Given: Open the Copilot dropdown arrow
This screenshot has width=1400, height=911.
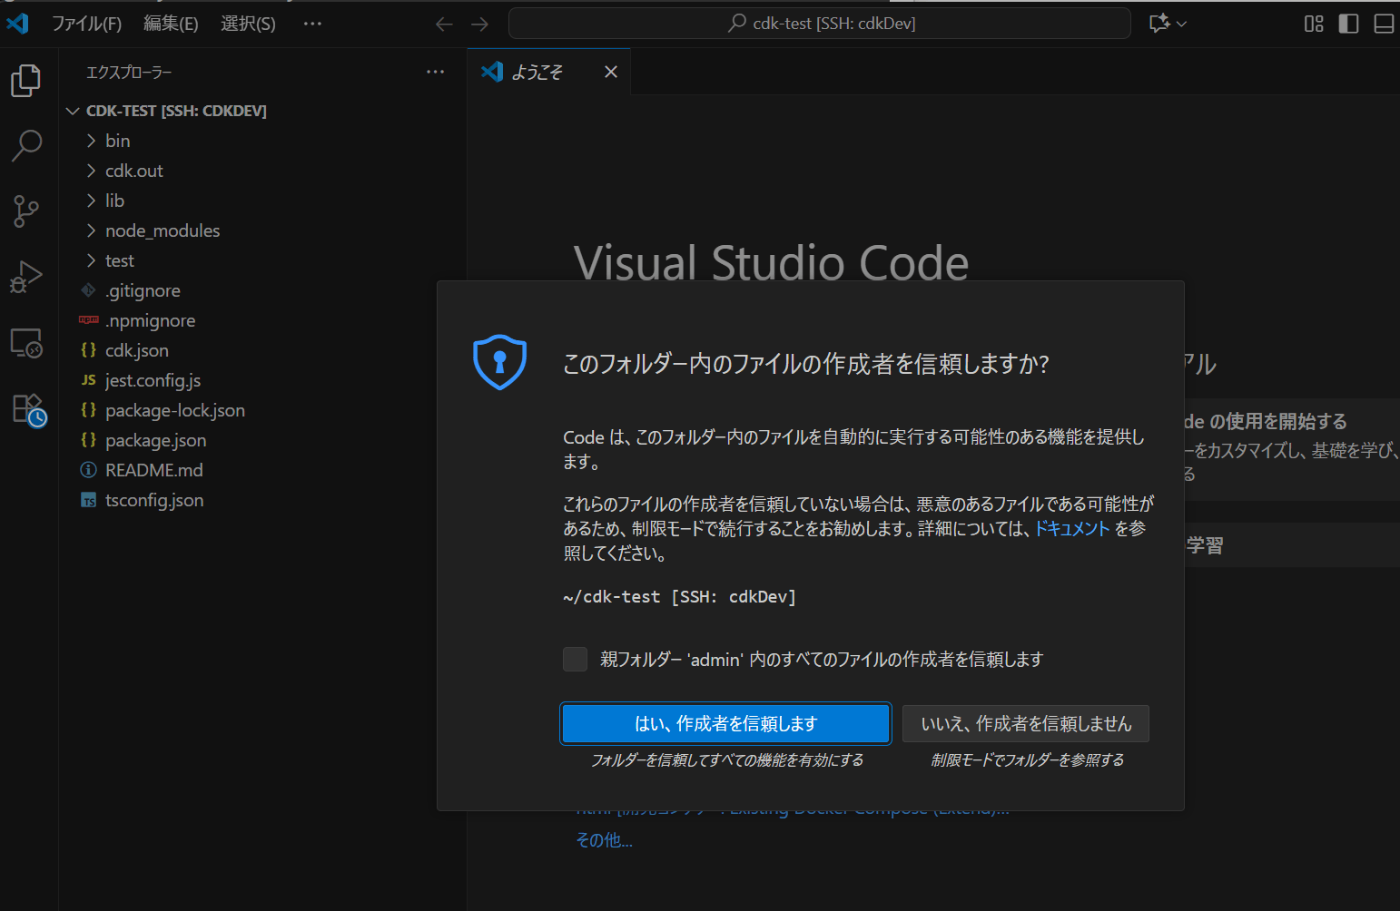Looking at the screenshot, I should pyautogui.click(x=1182, y=24).
